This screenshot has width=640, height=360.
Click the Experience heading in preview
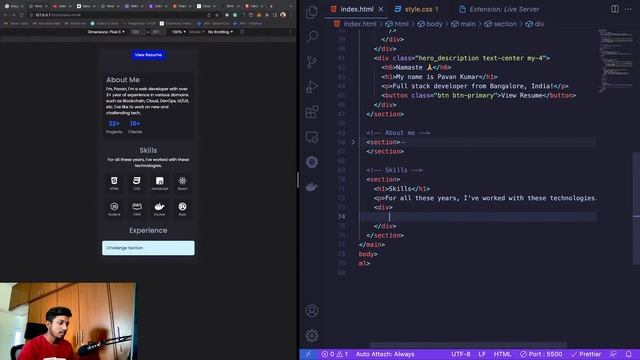148,230
